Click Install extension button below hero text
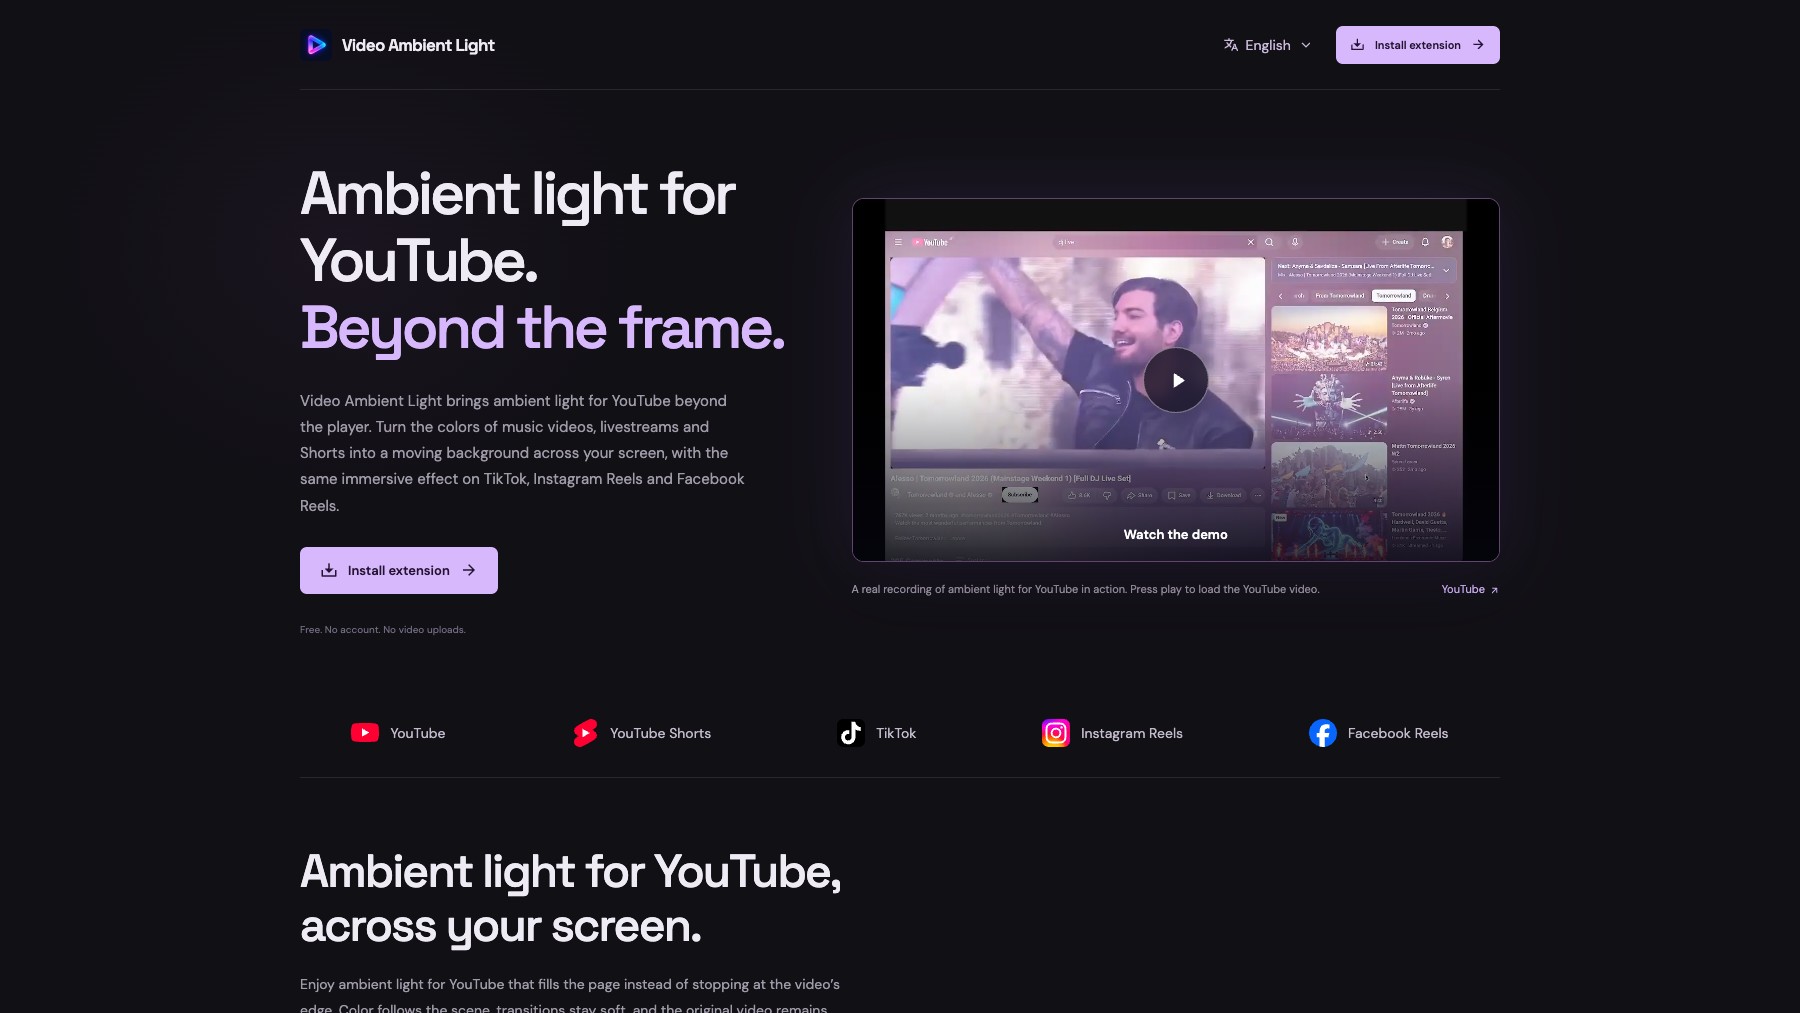The image size is (1800, 1013). pos(399,570)
